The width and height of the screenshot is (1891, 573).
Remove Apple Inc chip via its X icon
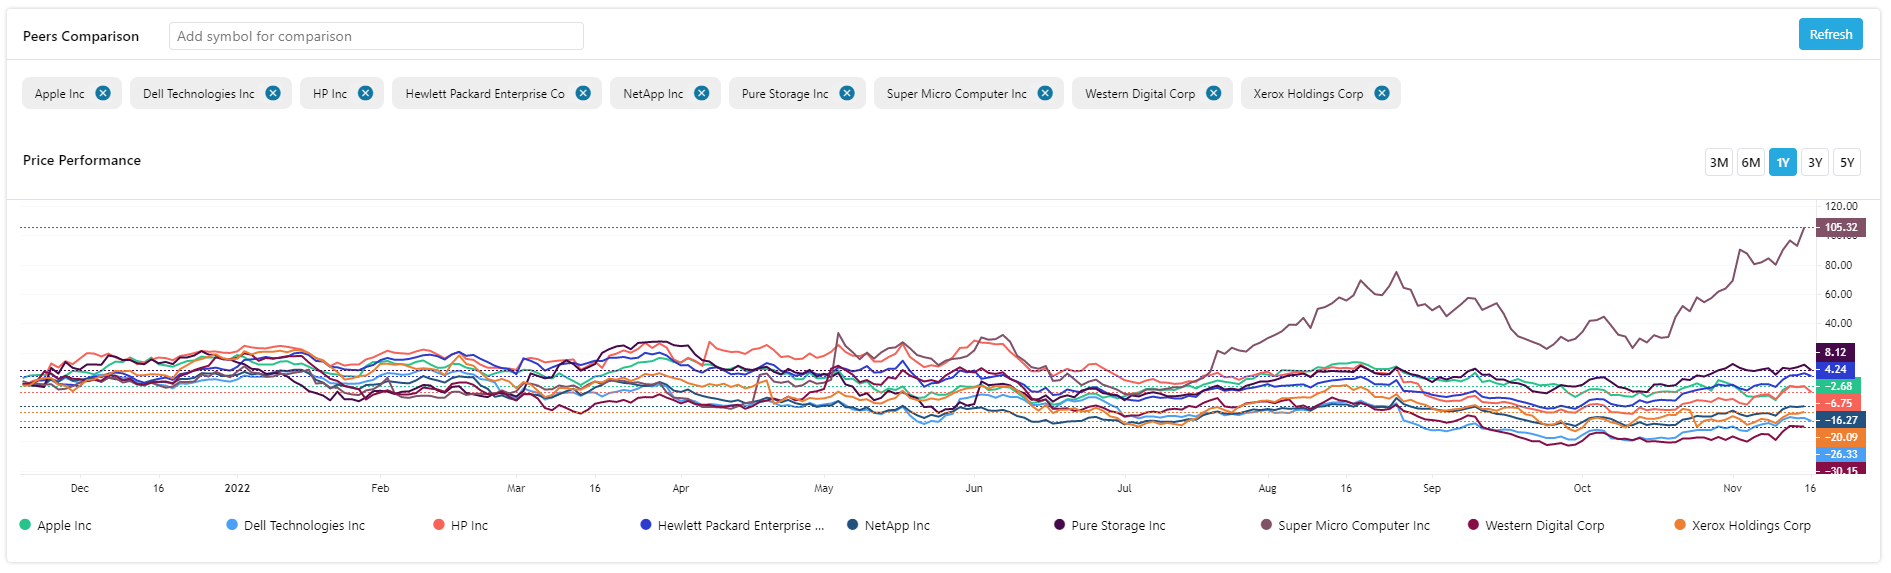103,93
